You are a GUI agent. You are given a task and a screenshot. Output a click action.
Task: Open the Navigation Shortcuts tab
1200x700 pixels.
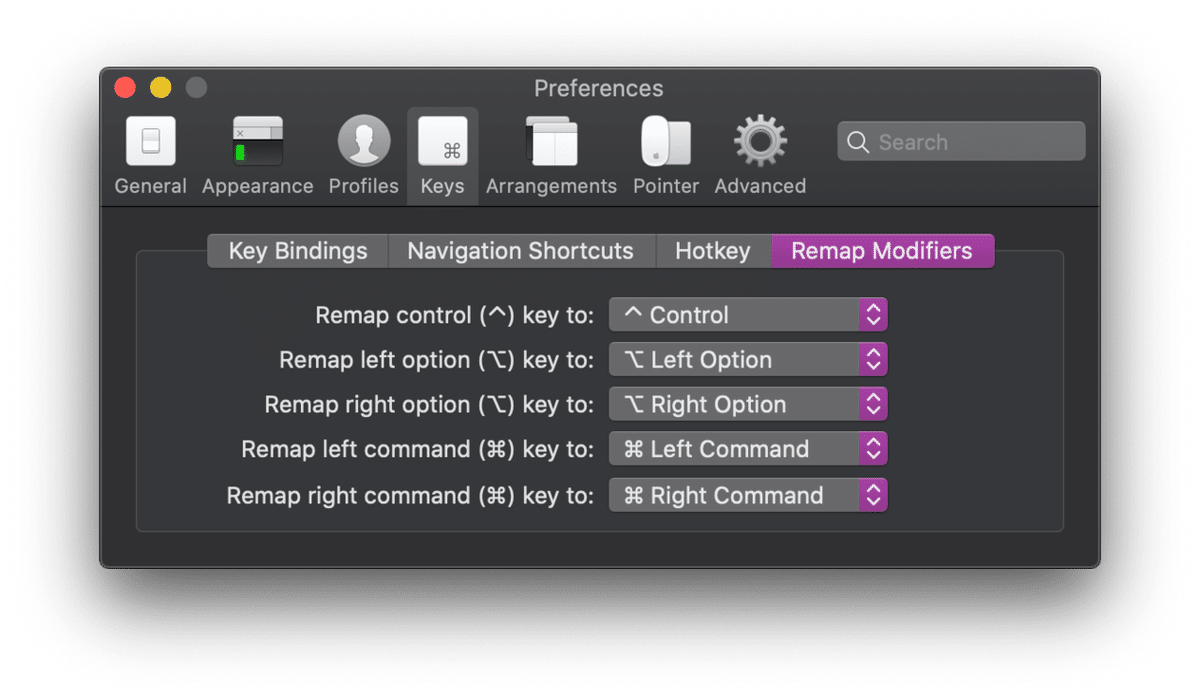pos(520,251)
